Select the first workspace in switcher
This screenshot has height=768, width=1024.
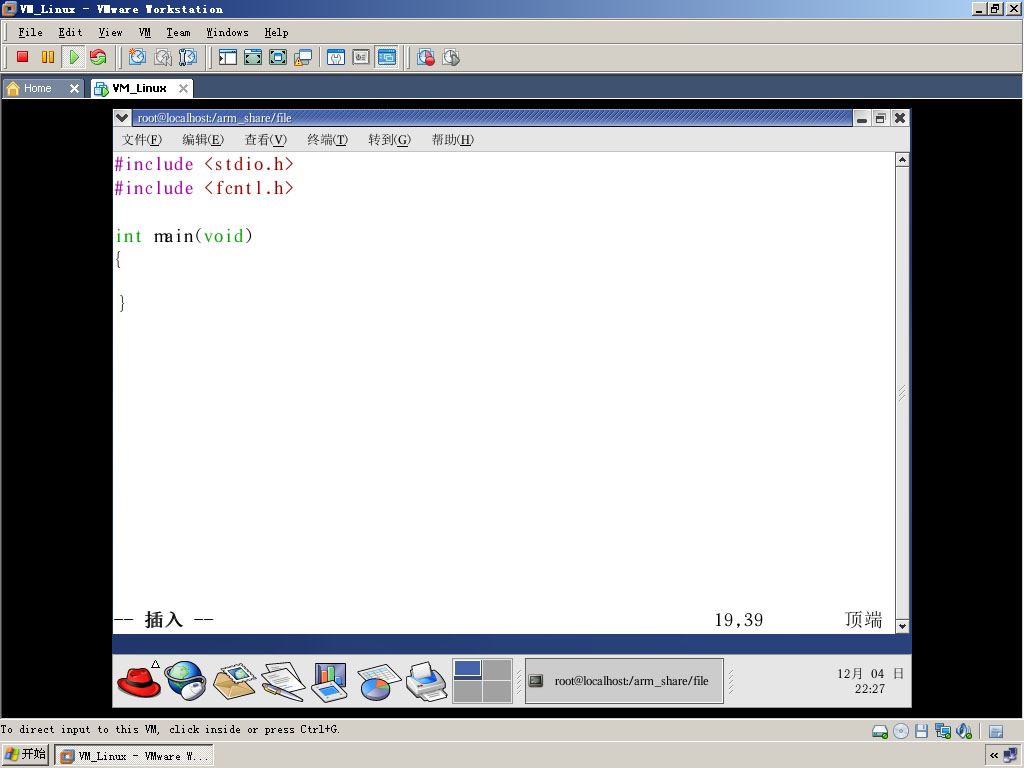tap(467, 670)
